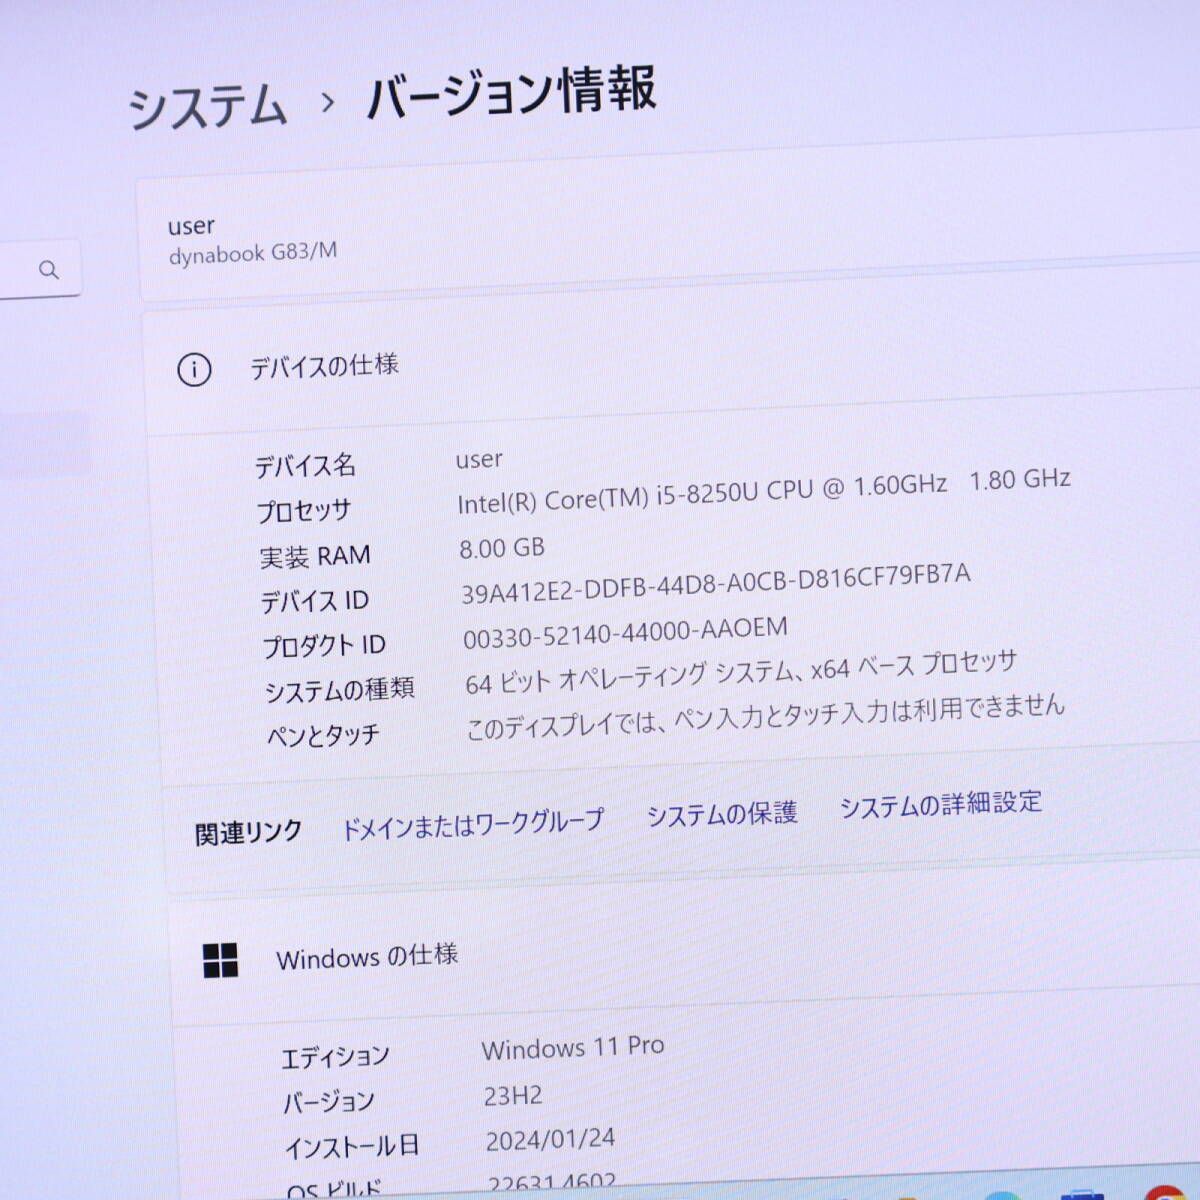Select product ID 00330-52140-44000-AAOEM
Viewport: 1200px width, 1200px height.
point(625,632)
